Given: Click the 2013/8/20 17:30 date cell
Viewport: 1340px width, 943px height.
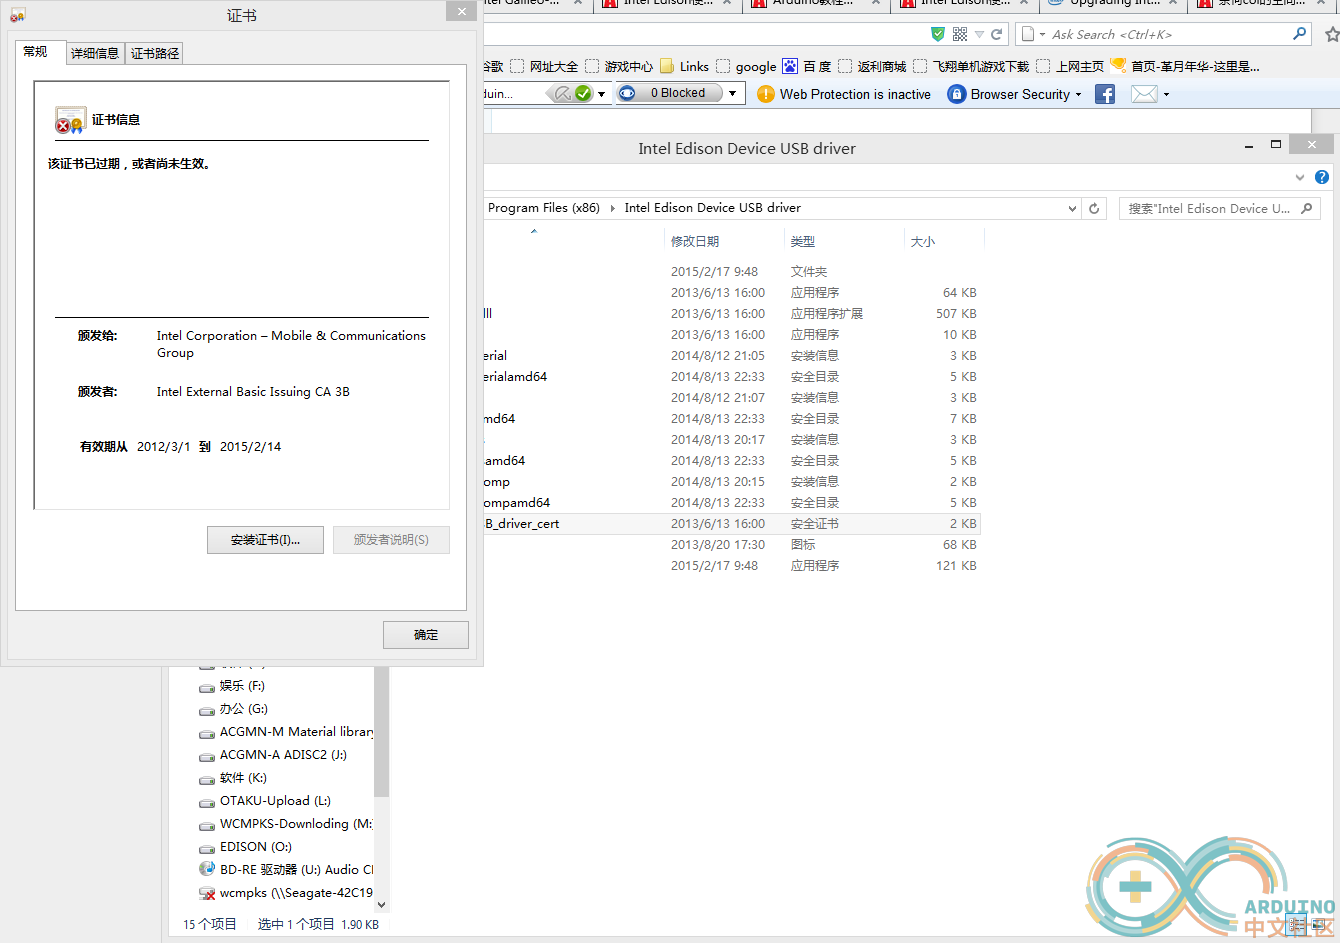Looking at the screenshot, I should pyautogui.click(x=718, y=545).
